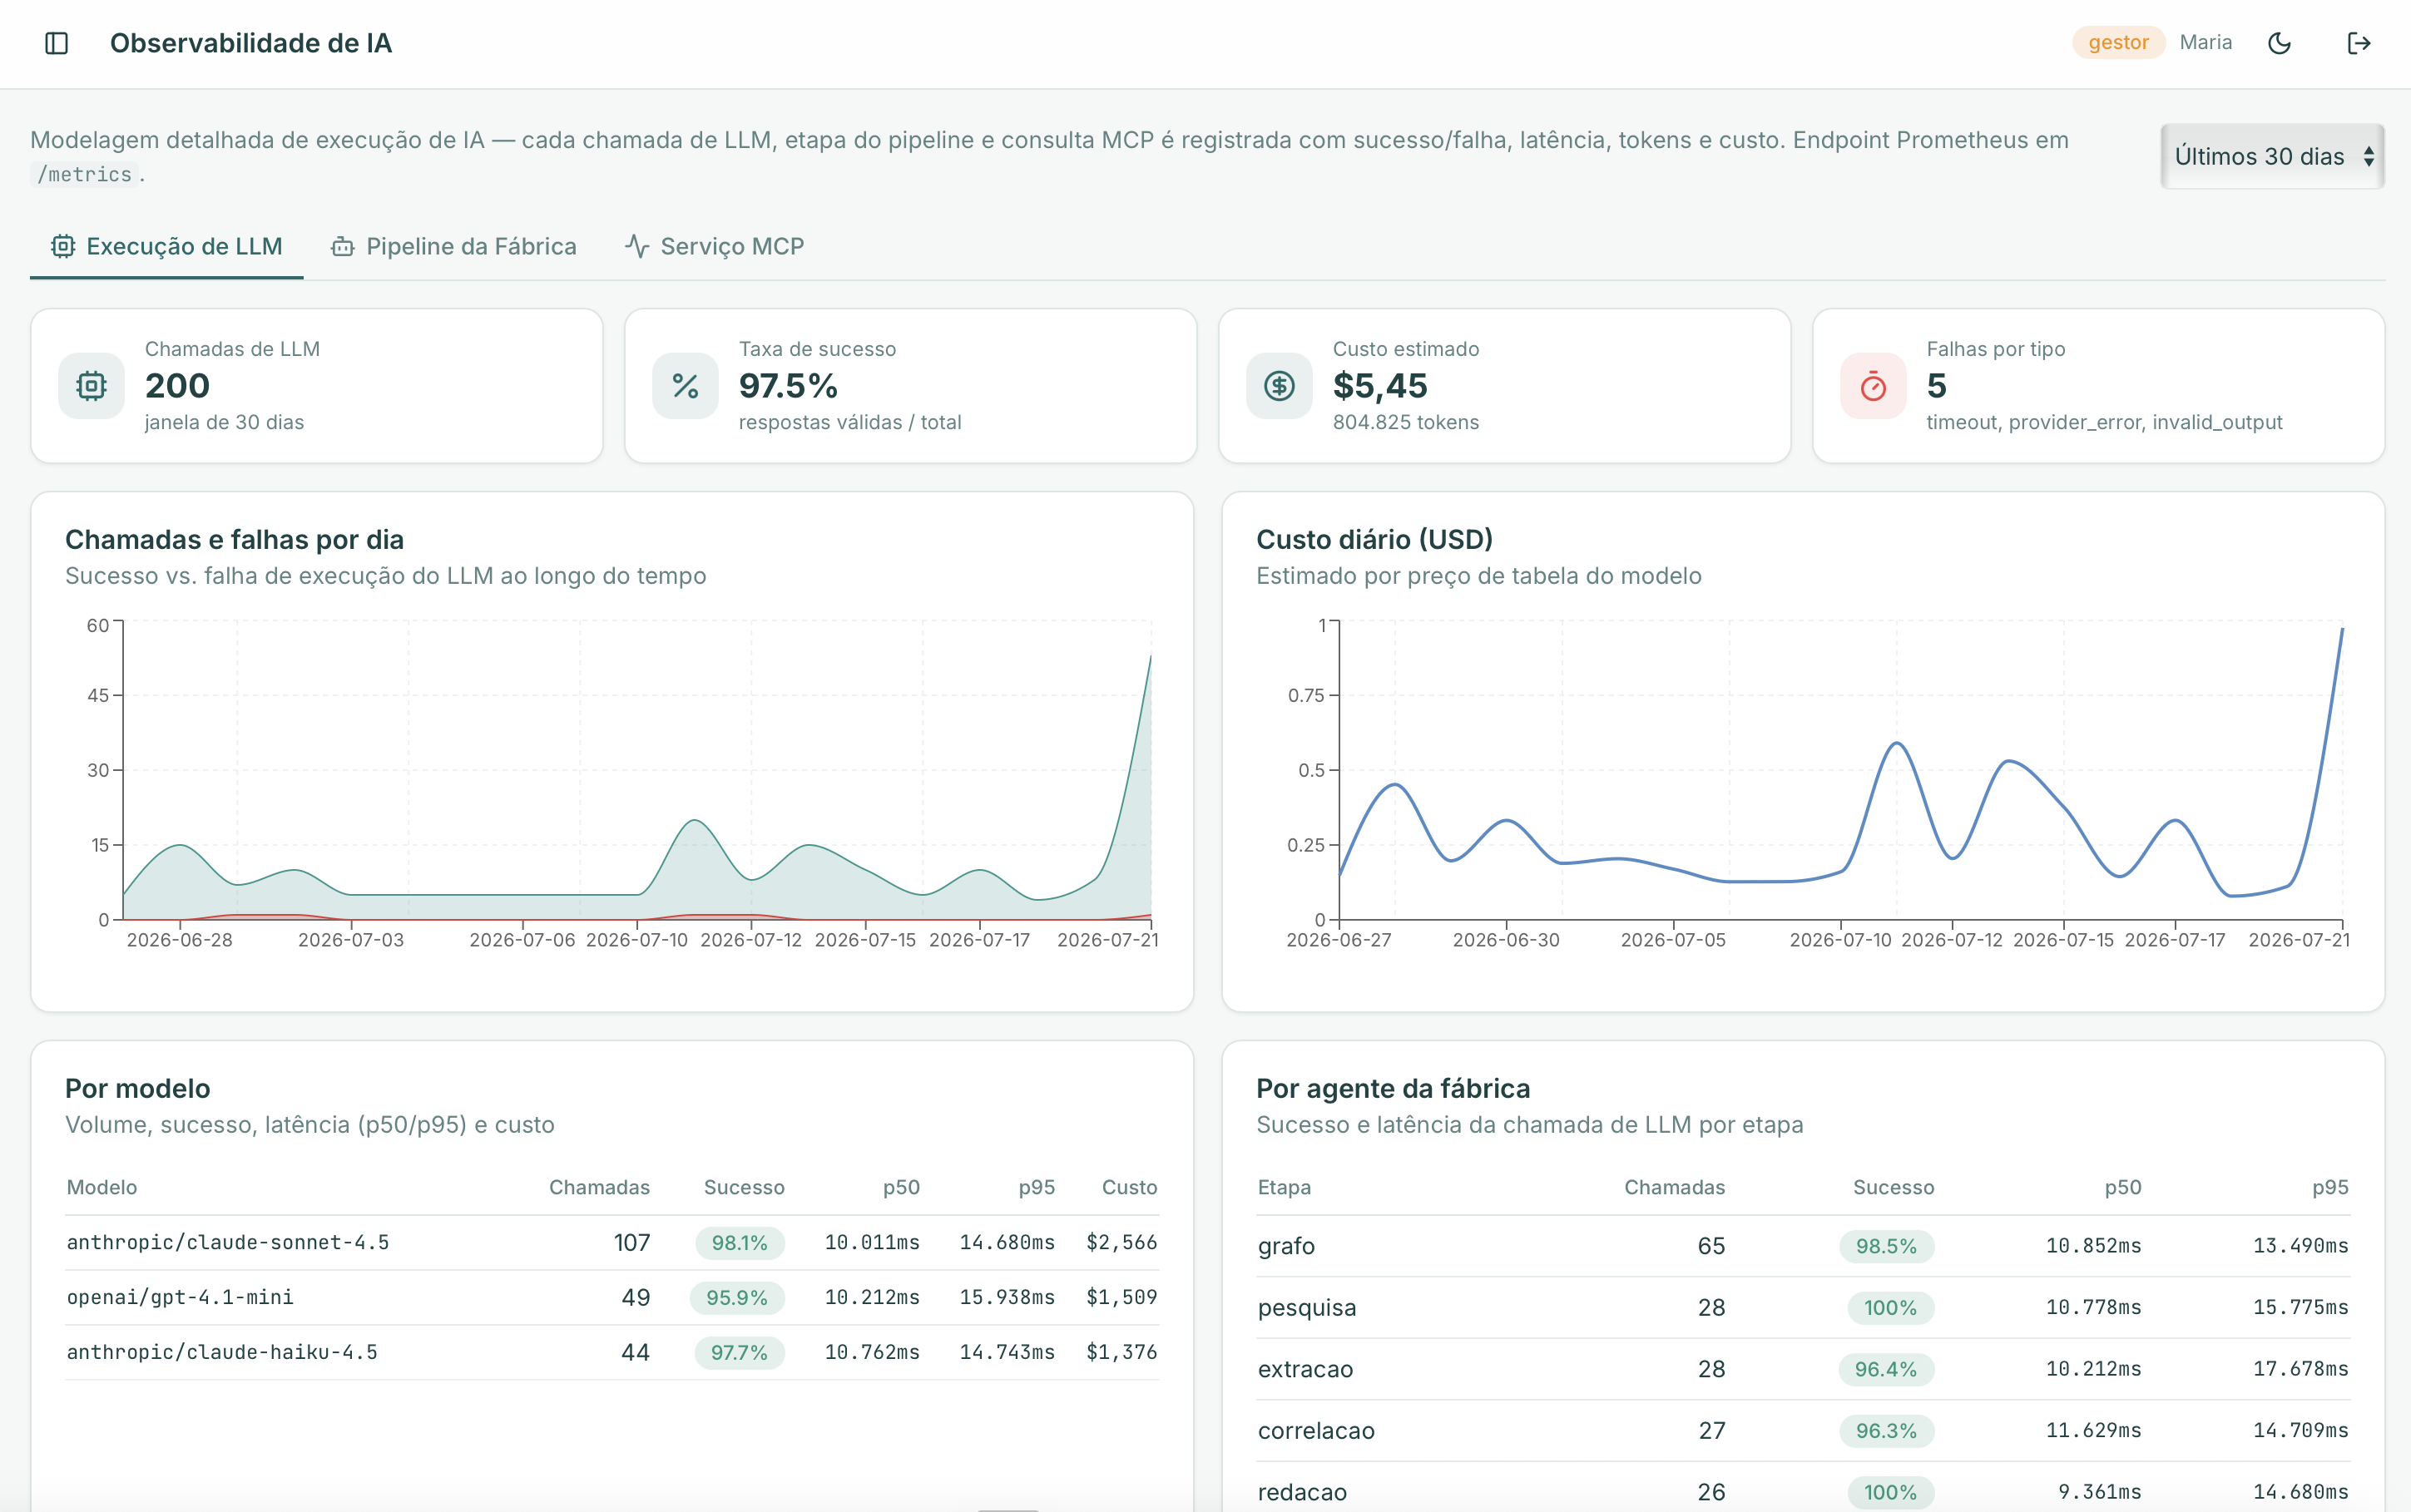The width and height of the screenshot is (2411, 1512).
Task: Click the 804.825 tokens text
Action: click(1406, 422)
